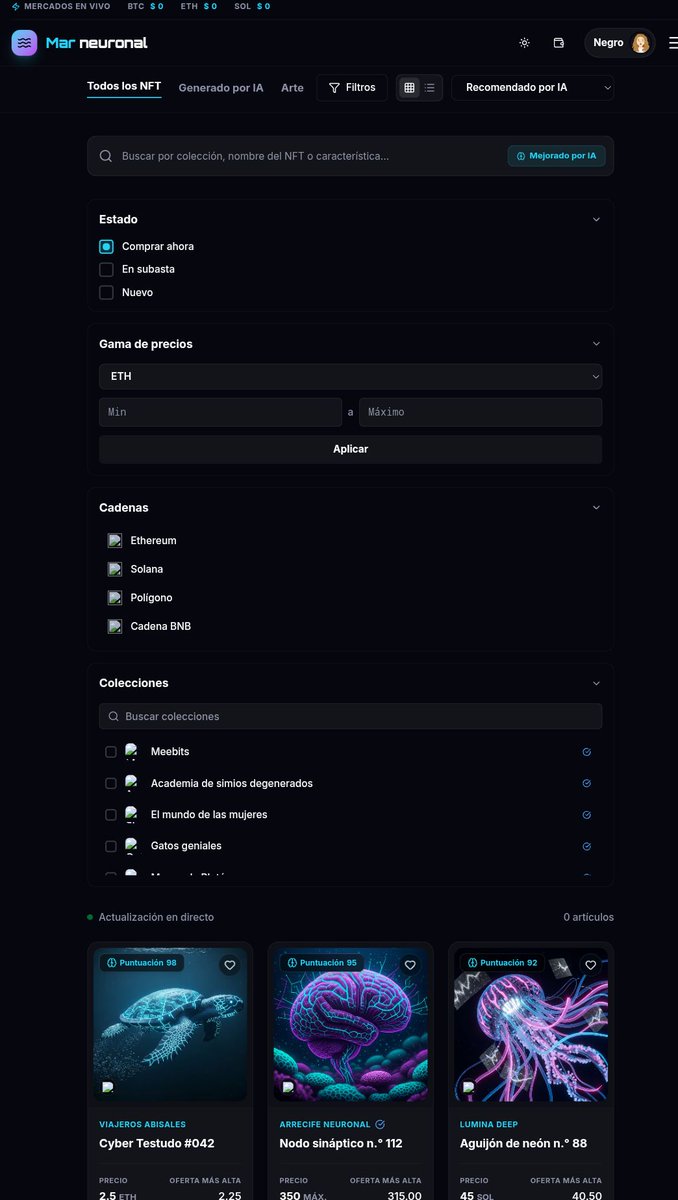This screenshot has width=678, height=1200.
Task: Click the Min price input
Action: tap(220, 412)
